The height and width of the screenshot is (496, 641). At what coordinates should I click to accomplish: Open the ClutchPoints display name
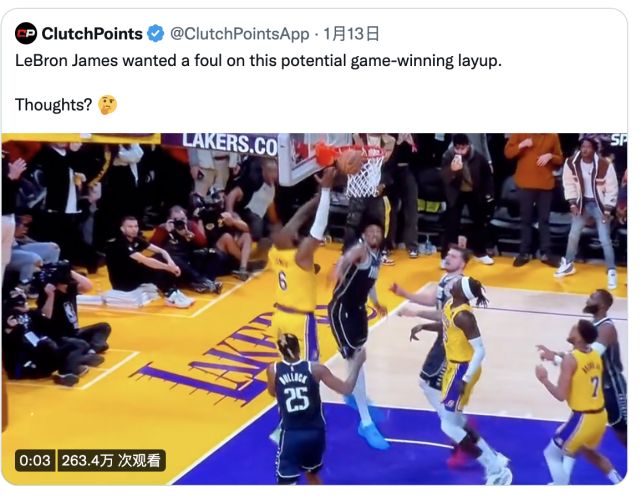[92, 34]
